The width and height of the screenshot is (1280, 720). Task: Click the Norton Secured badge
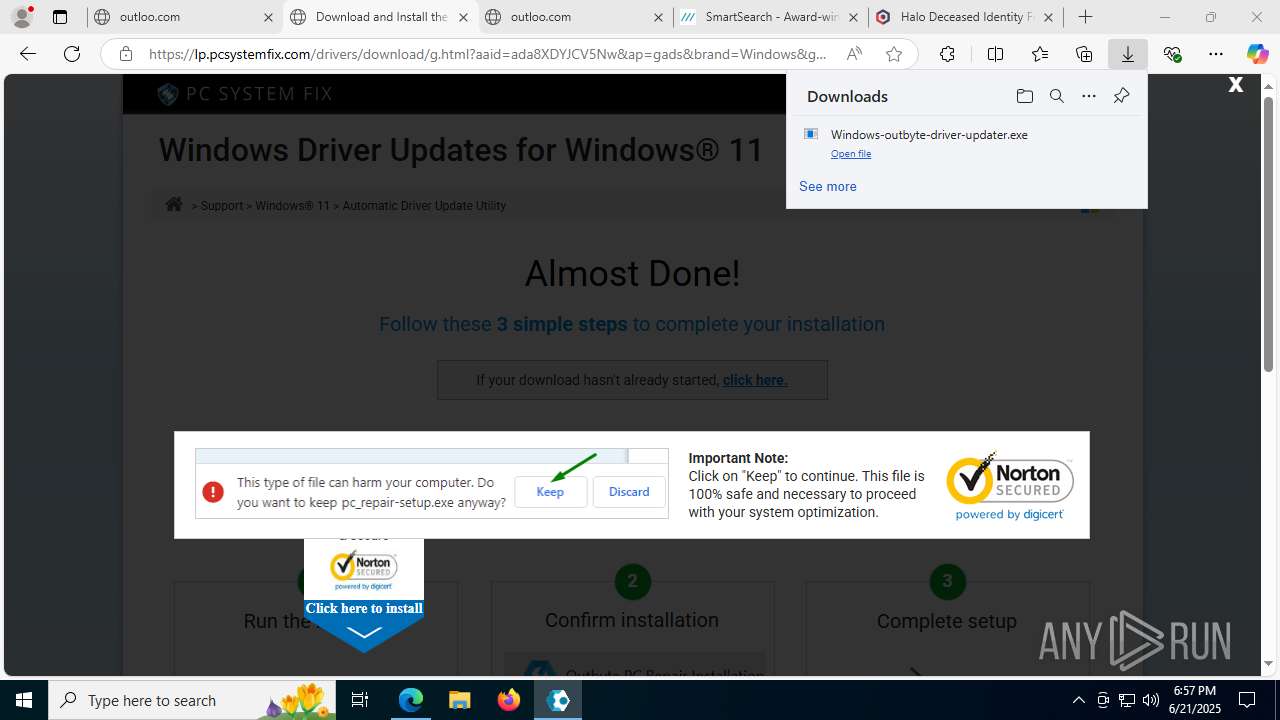click(1010, 486)
